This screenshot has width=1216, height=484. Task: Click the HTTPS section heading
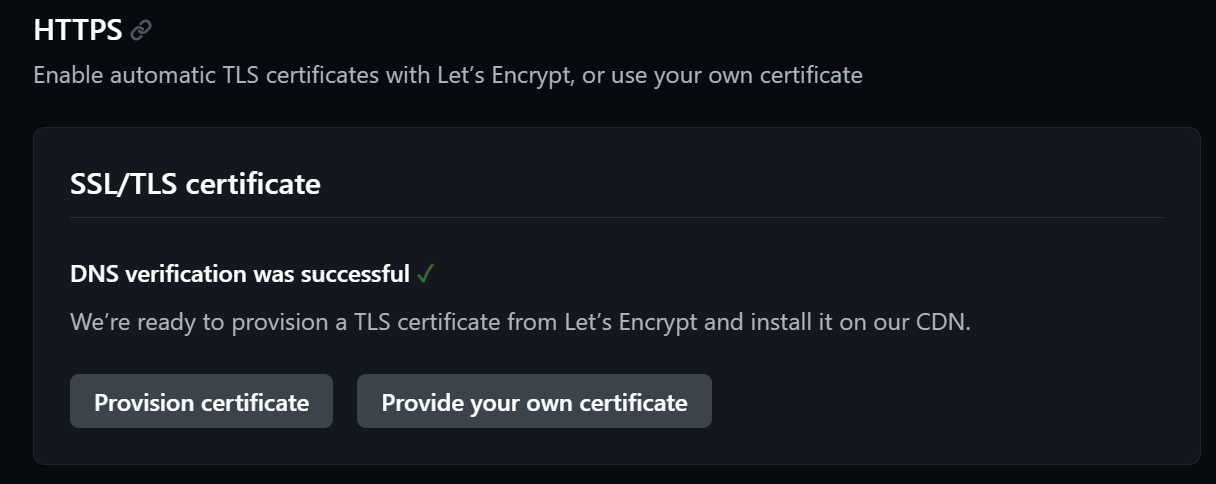[78, 30]
